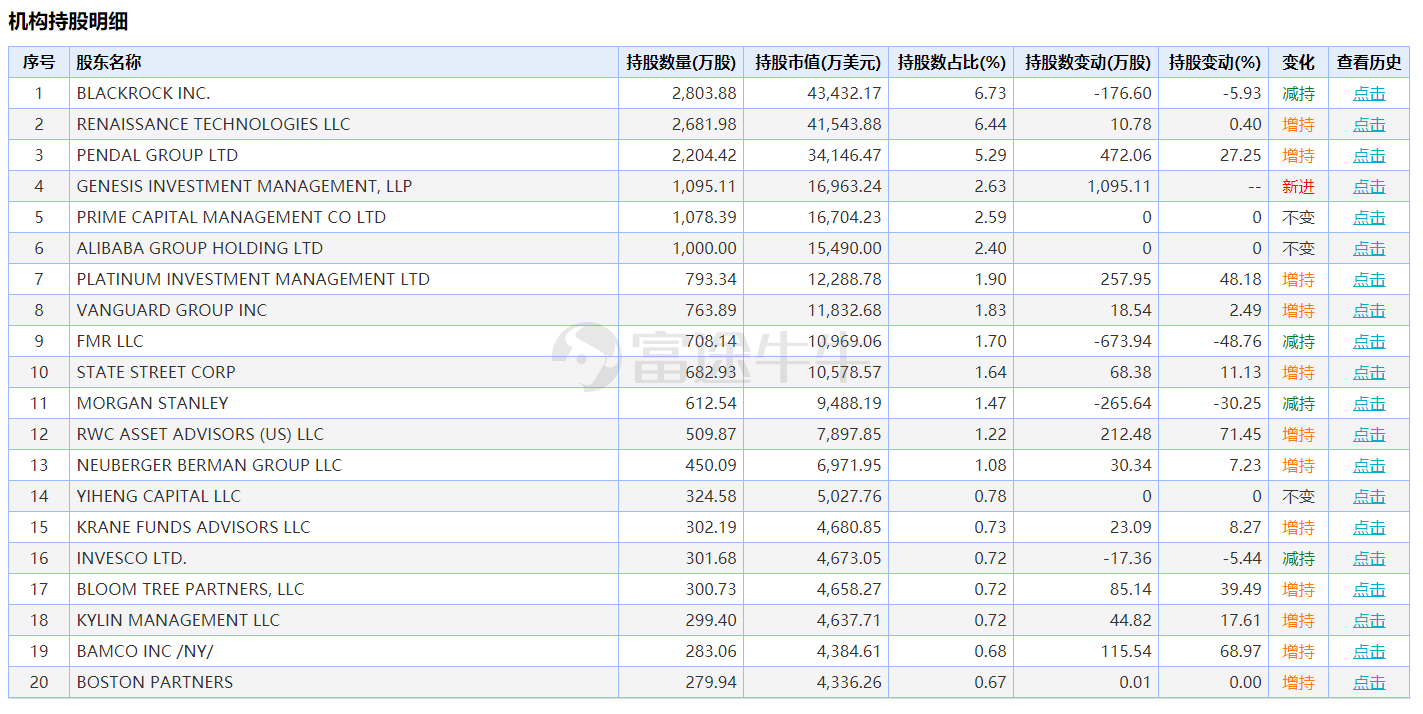Click the 查看历史 column header
This screenshot has height=714, width=1423.
point(1369,62)
